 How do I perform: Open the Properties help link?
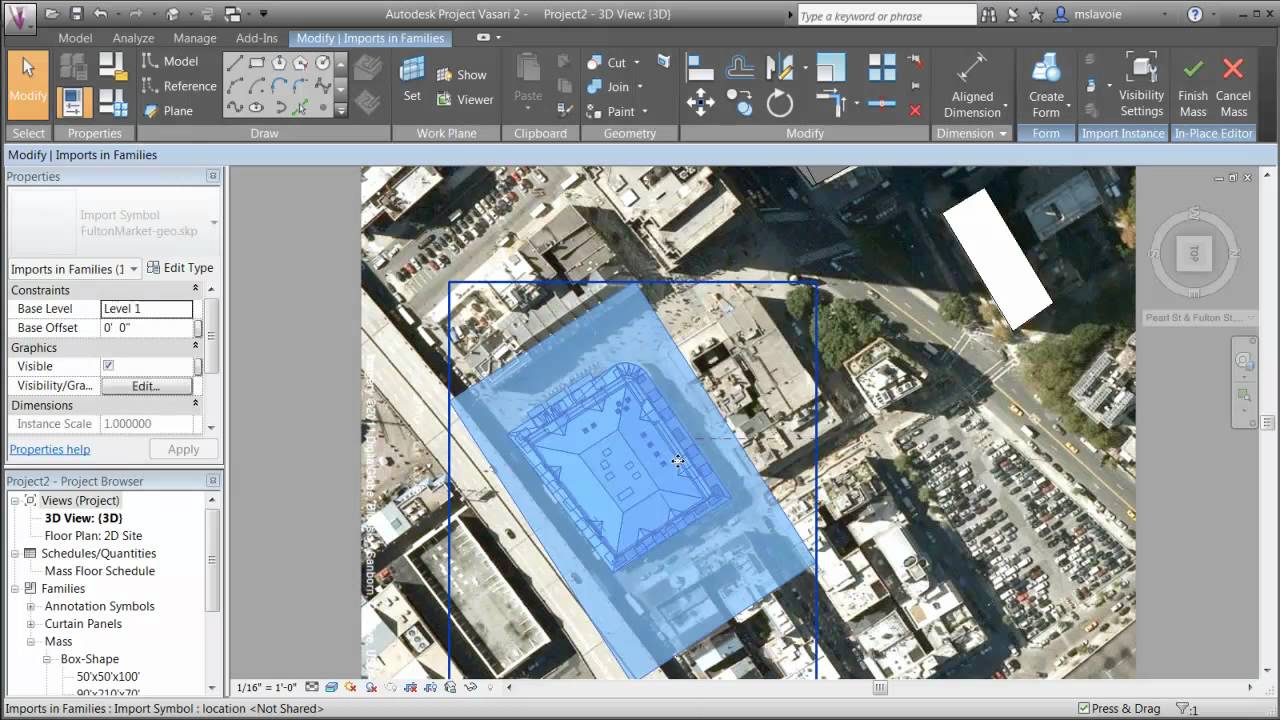click(x=49, y=448)
